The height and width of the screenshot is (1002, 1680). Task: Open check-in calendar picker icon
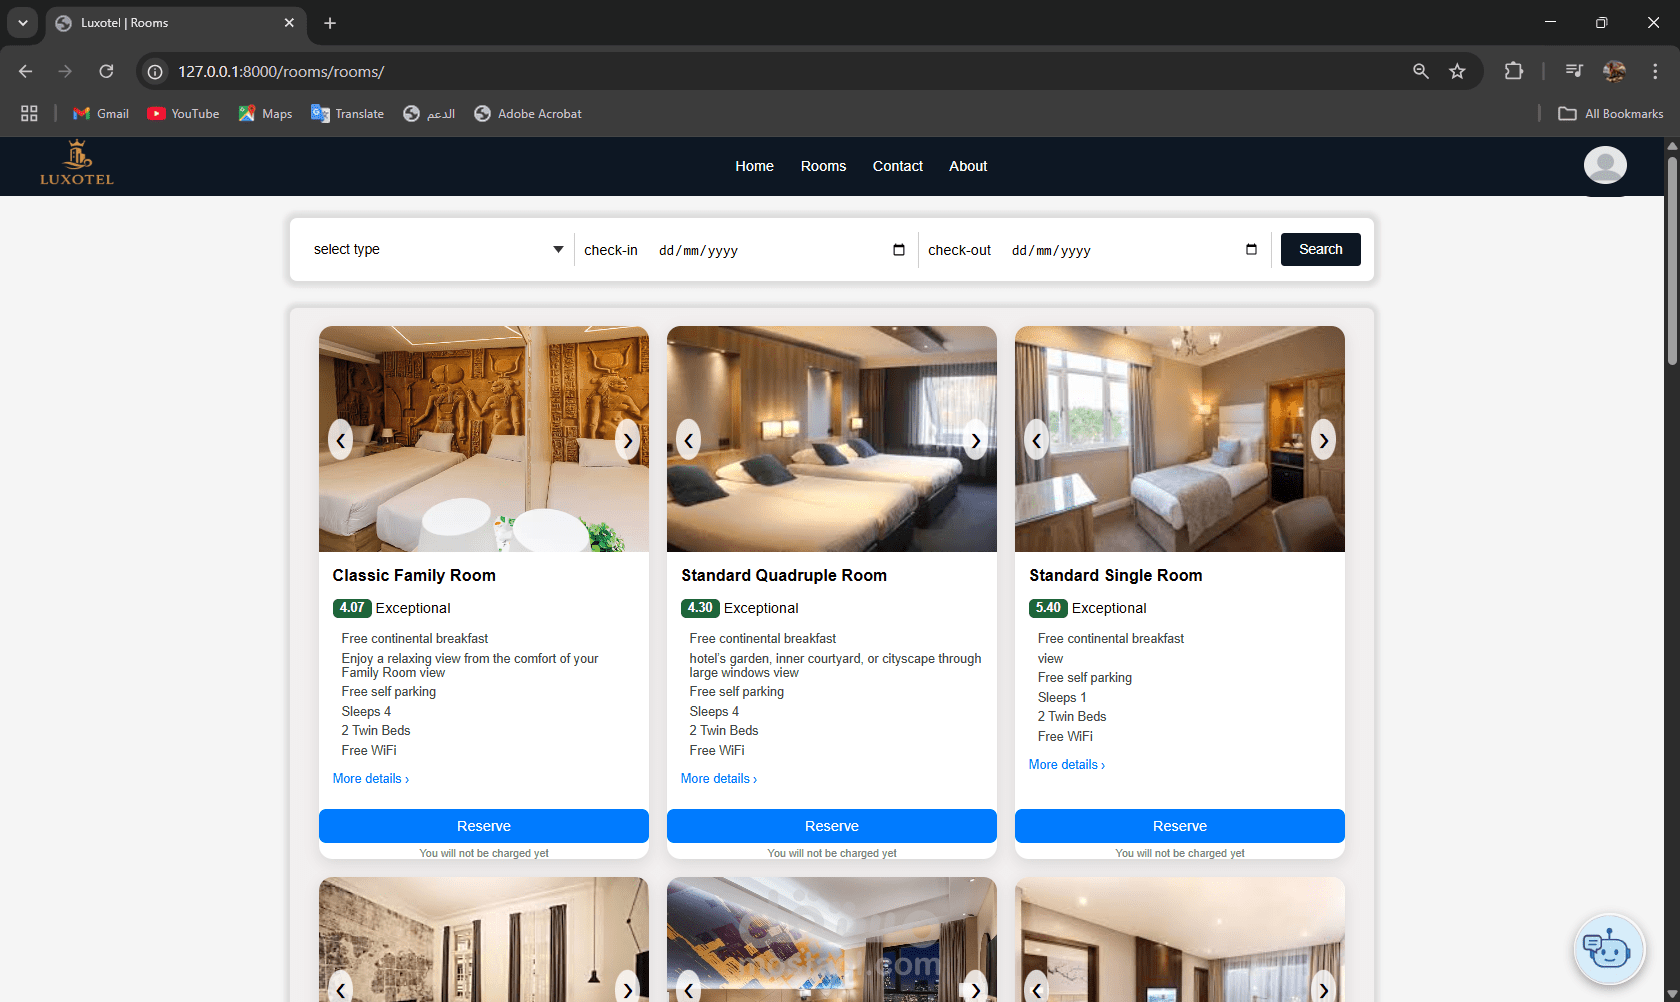[899, 250]
